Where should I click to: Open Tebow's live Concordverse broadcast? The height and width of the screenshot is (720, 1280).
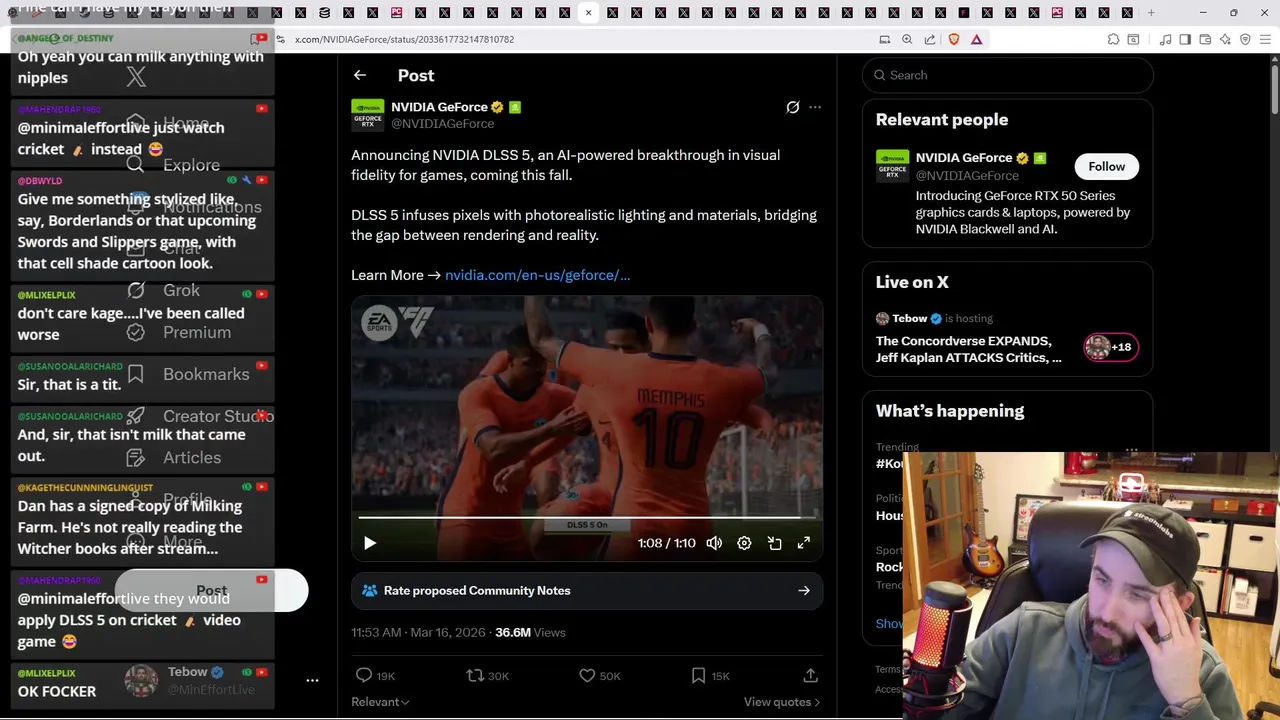coord(968,349)
